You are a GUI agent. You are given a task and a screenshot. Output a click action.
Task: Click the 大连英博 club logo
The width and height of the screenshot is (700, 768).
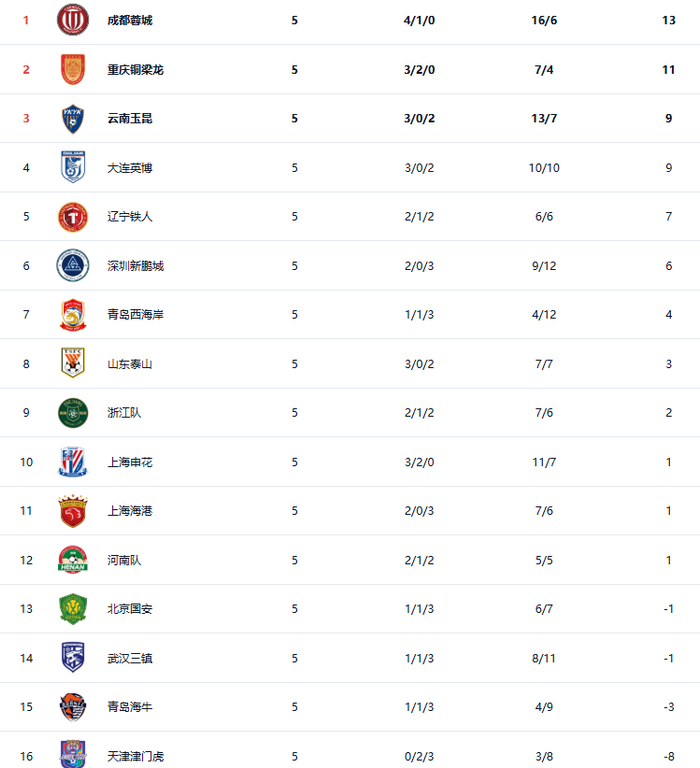pos(72,167)
